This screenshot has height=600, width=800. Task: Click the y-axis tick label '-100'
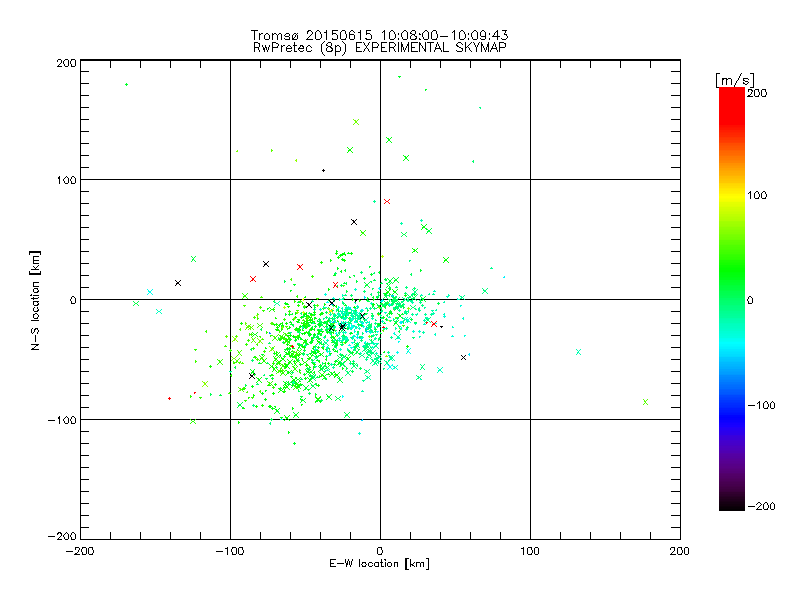point(62,420)
